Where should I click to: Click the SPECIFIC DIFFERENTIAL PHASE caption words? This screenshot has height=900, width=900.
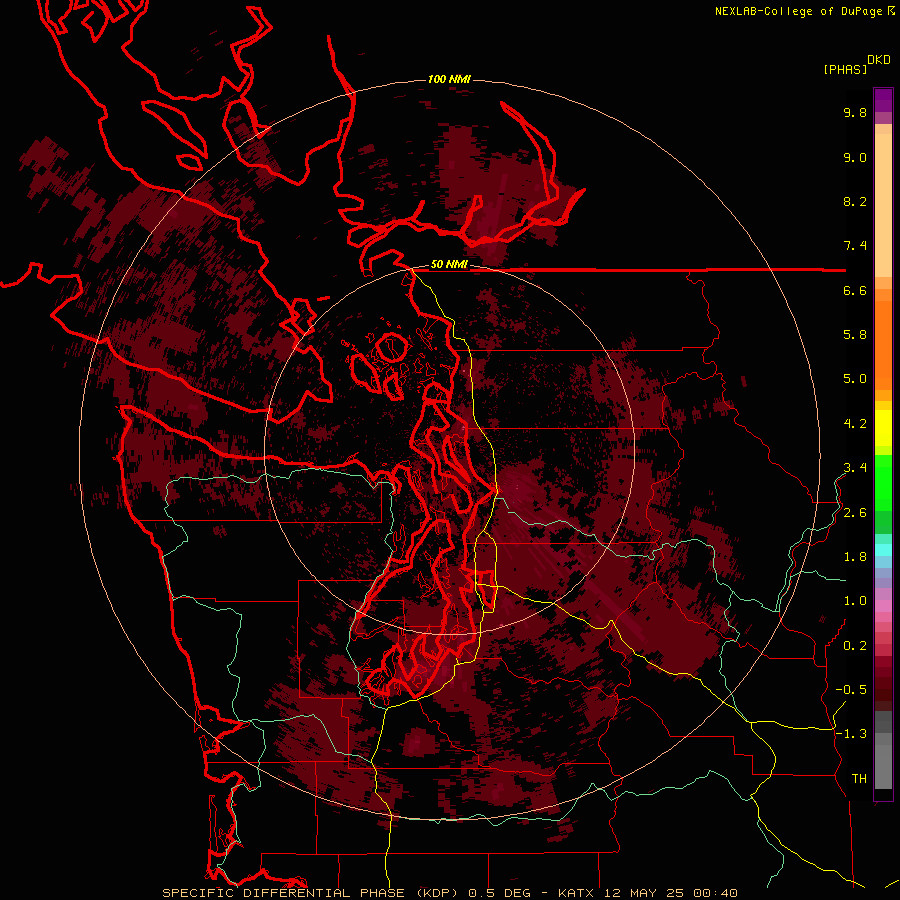pyautogui.click(x=283, y=893)
